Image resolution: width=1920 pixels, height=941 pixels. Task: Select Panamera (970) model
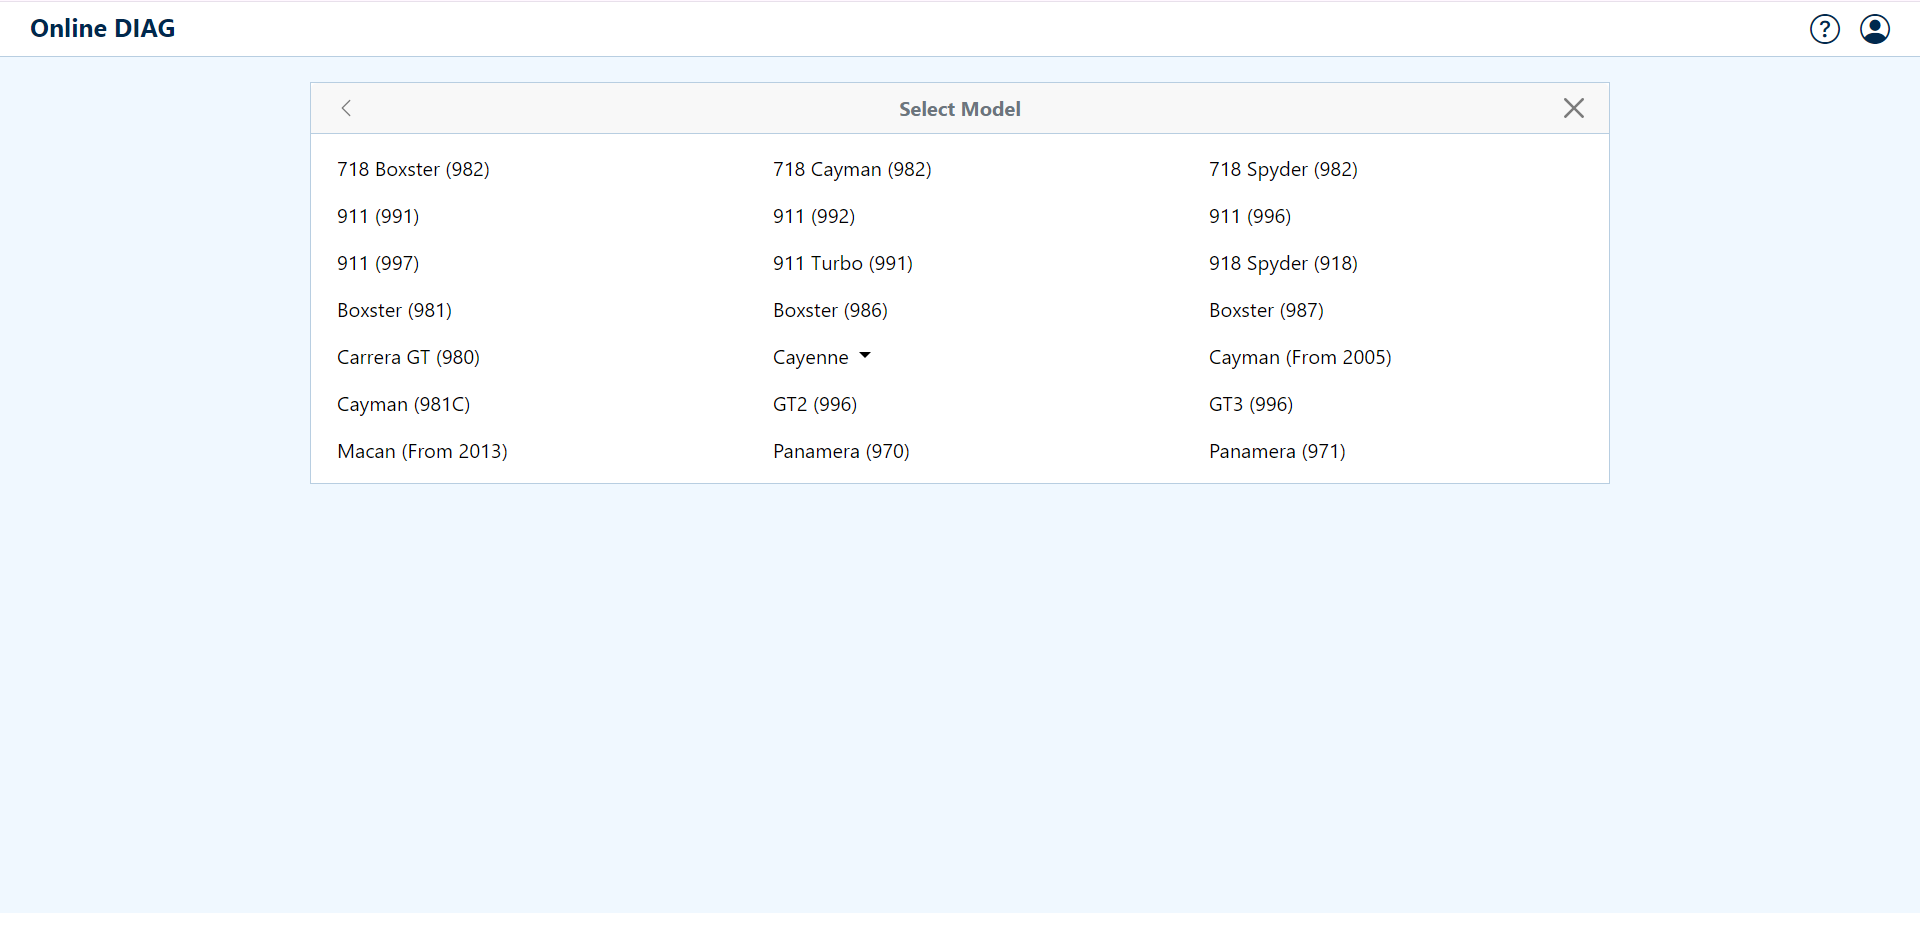point(841,451)
